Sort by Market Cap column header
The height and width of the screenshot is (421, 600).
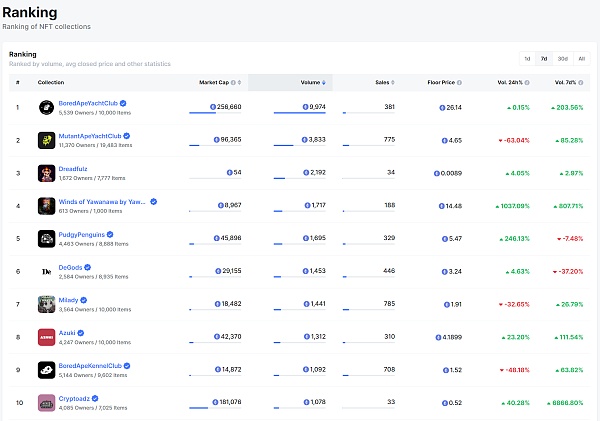215,81
